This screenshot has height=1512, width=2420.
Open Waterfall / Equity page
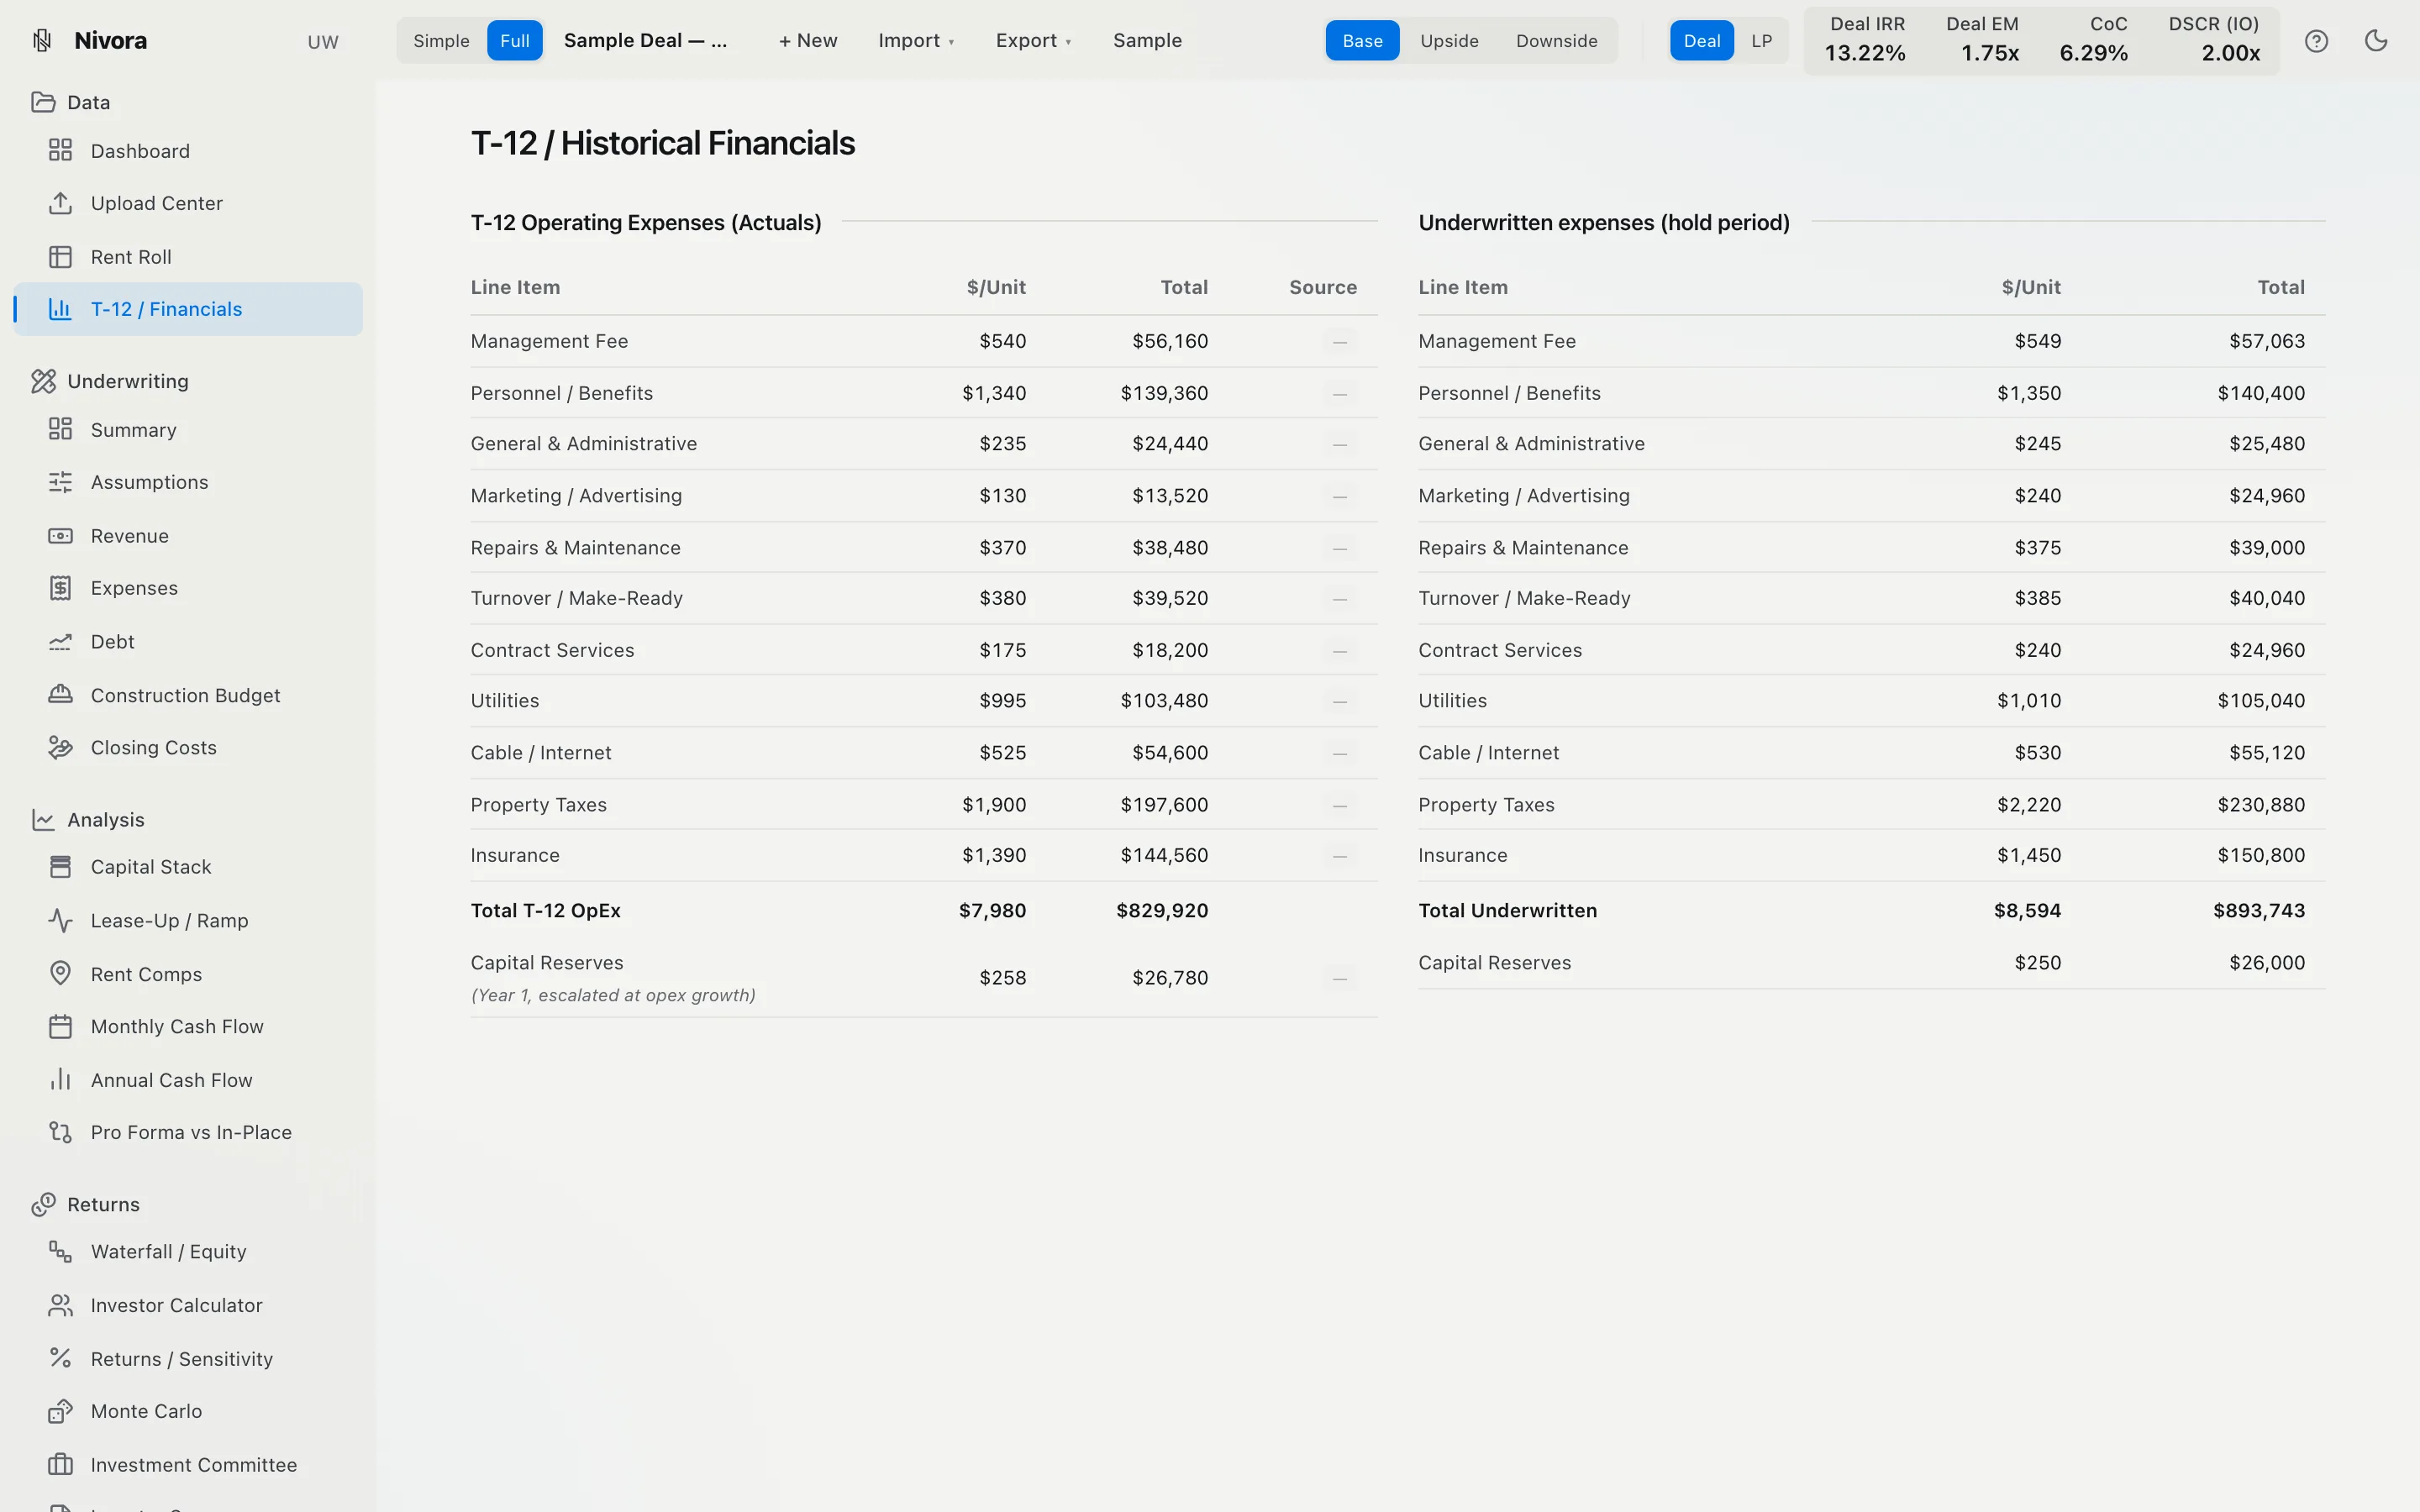click(188, 1252)
